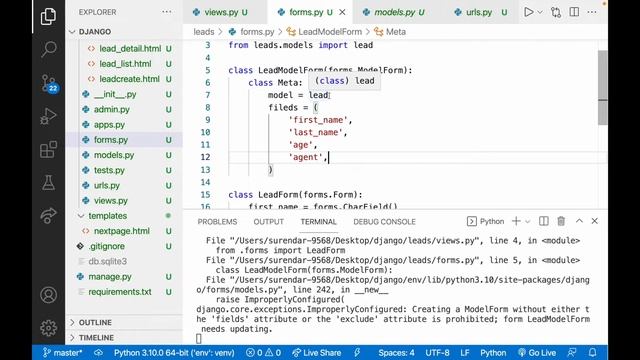Open the Extensions view
Image resolution: width=640 pixels, height=360 pixels.
pos(48,149)
